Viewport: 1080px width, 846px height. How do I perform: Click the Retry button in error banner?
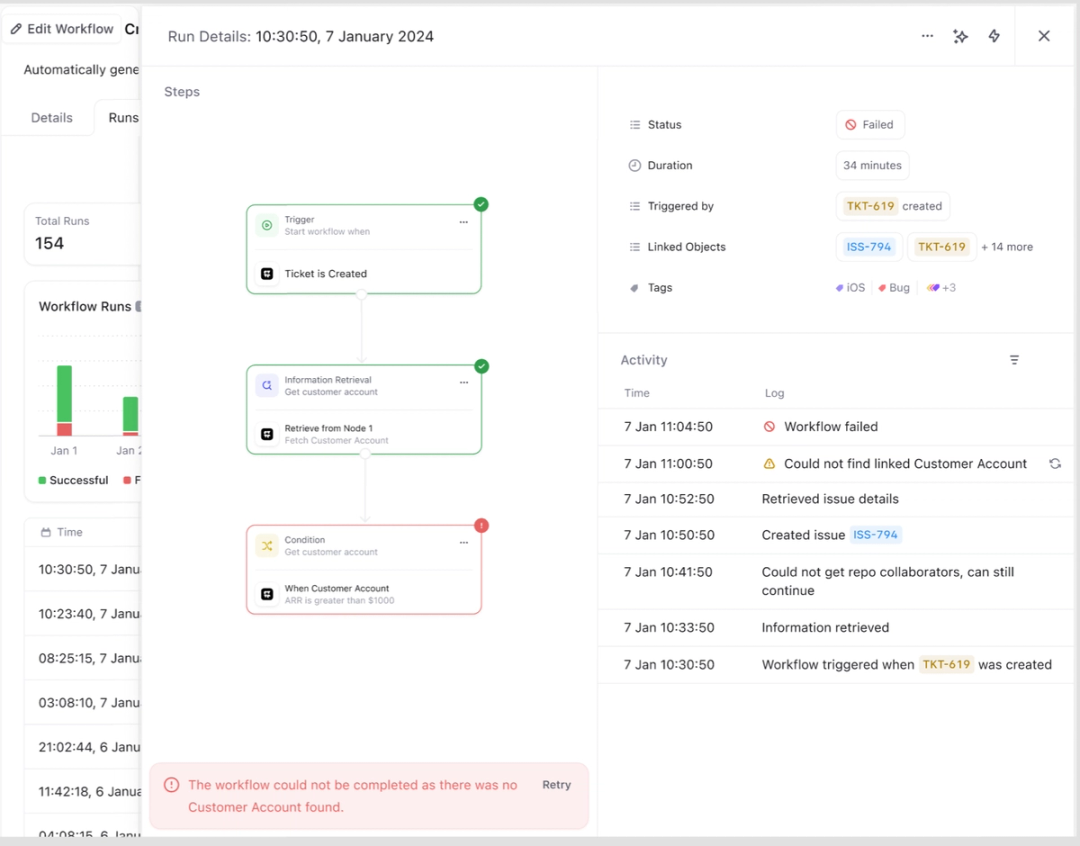[x=556, y=785]
